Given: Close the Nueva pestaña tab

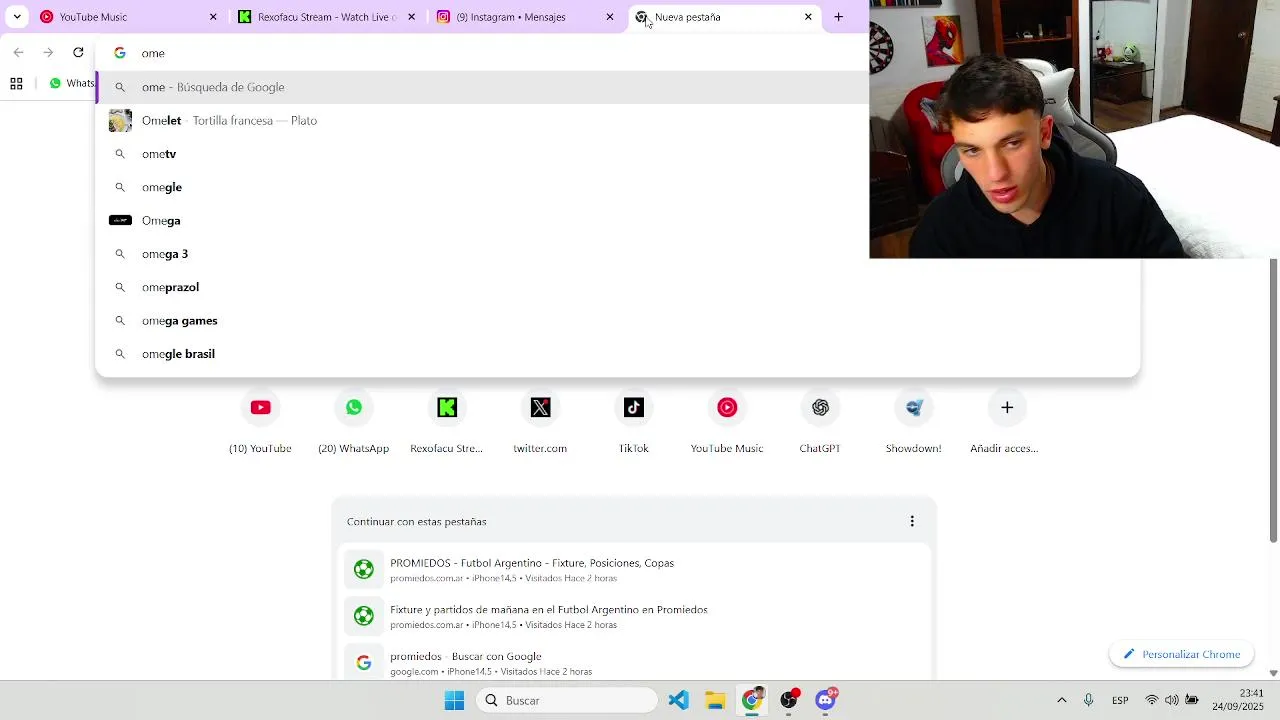Looking at the screenshot, I should pyautogui.click(x=808, y=17).
